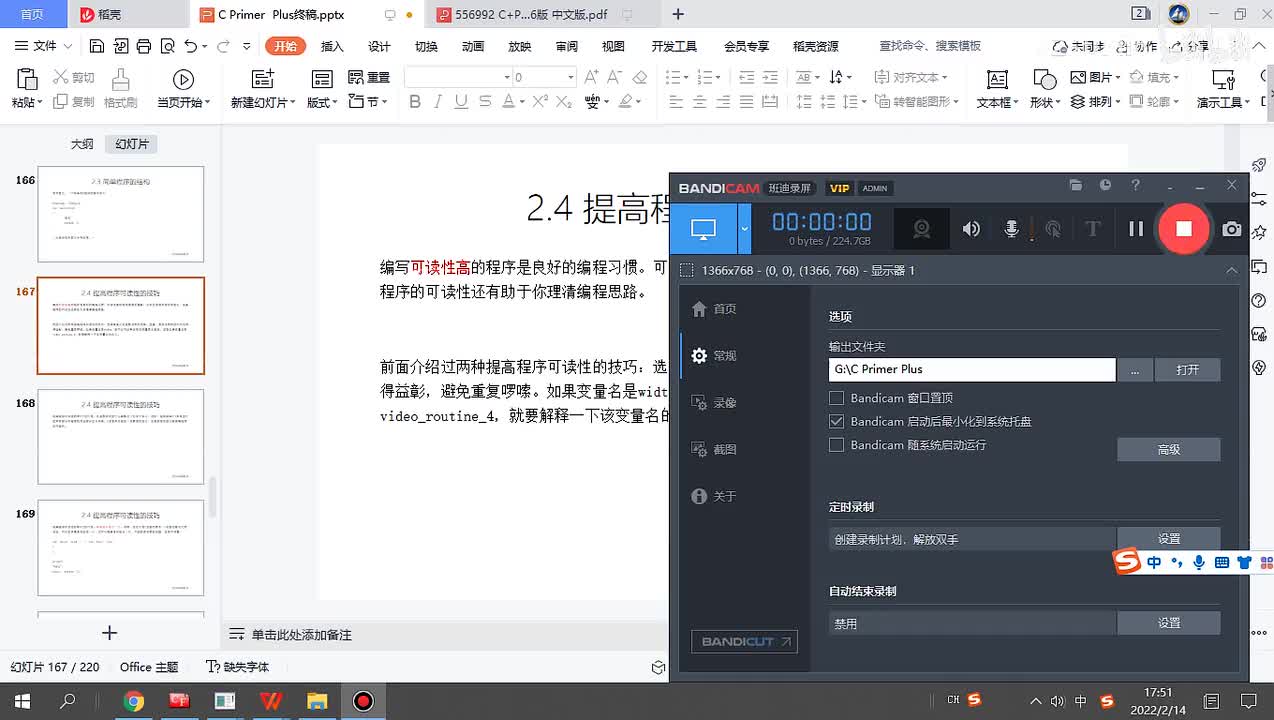The width and height of the screenshot is (1274, 720).
Task: Browse output folder with the ... button
Action: [x=1135, y=369]
